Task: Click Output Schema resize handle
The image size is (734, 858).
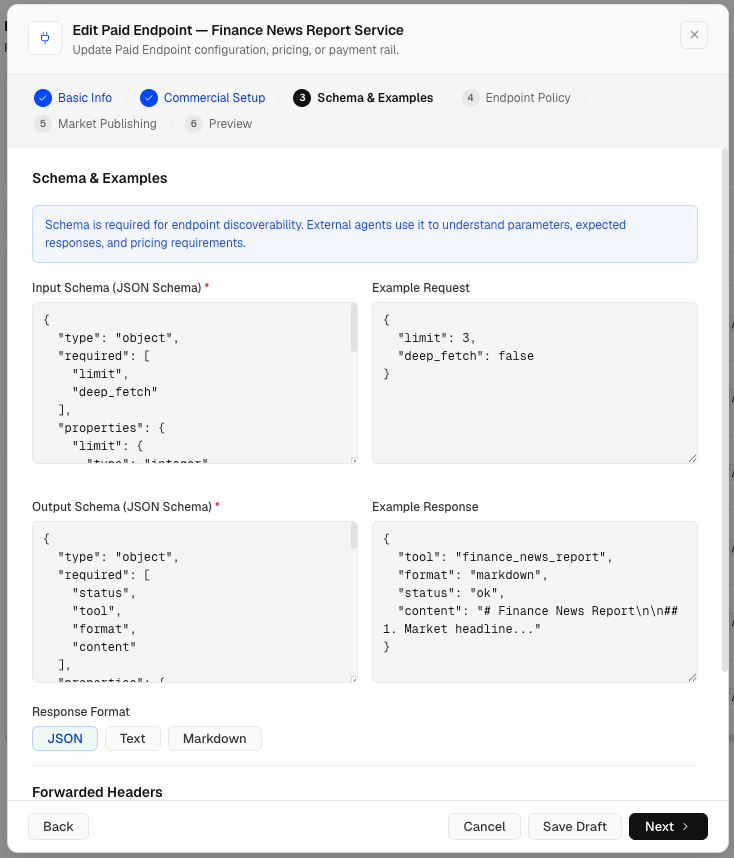Action: click(x=354, y=679)
